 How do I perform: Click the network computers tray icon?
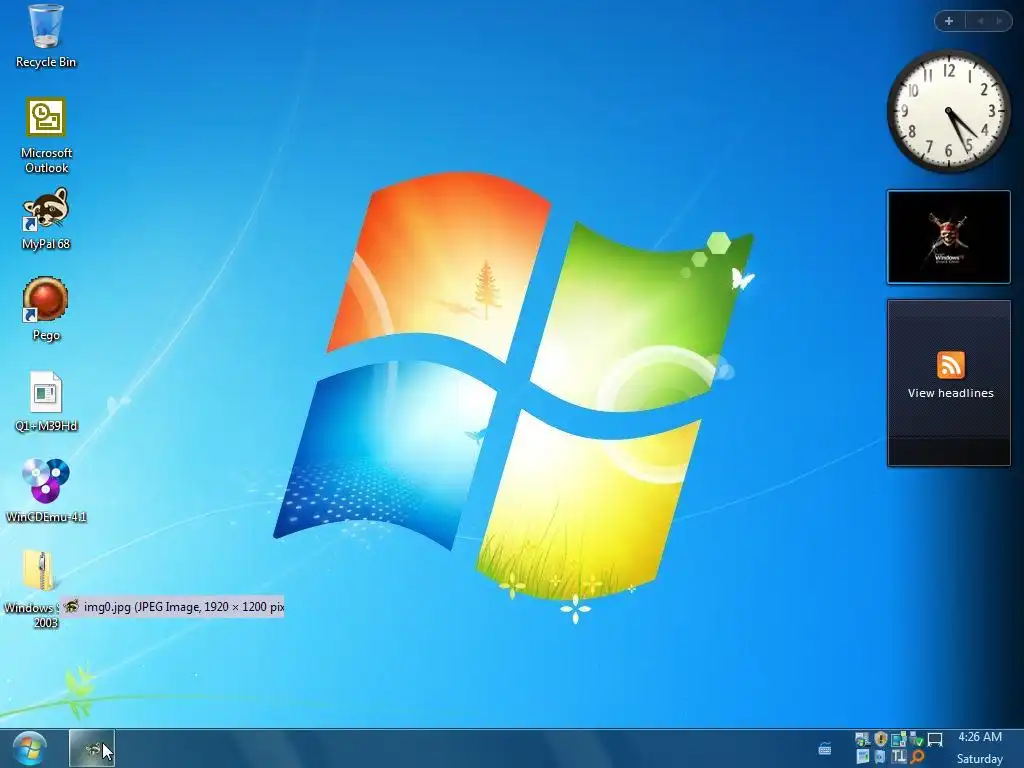(x=899, y=739)
